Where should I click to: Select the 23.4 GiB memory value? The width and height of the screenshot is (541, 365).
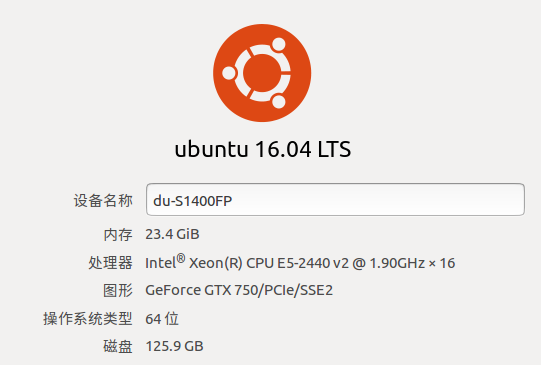click(x=172, y=234)
